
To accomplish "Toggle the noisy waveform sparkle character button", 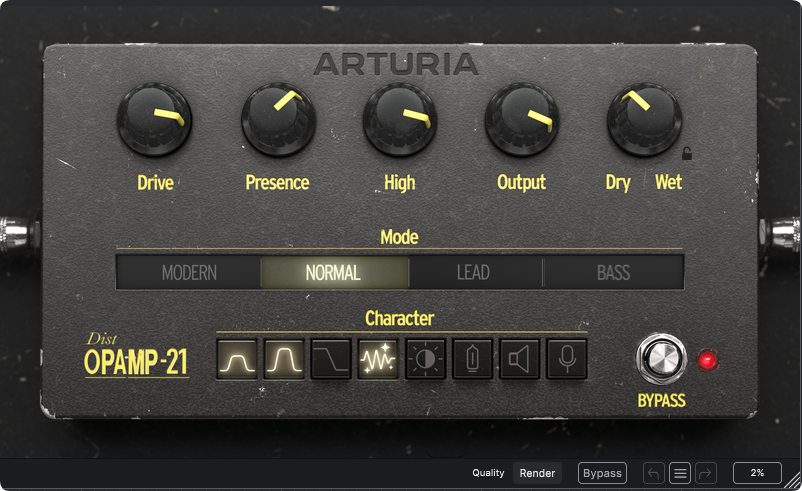I will 378,359.
